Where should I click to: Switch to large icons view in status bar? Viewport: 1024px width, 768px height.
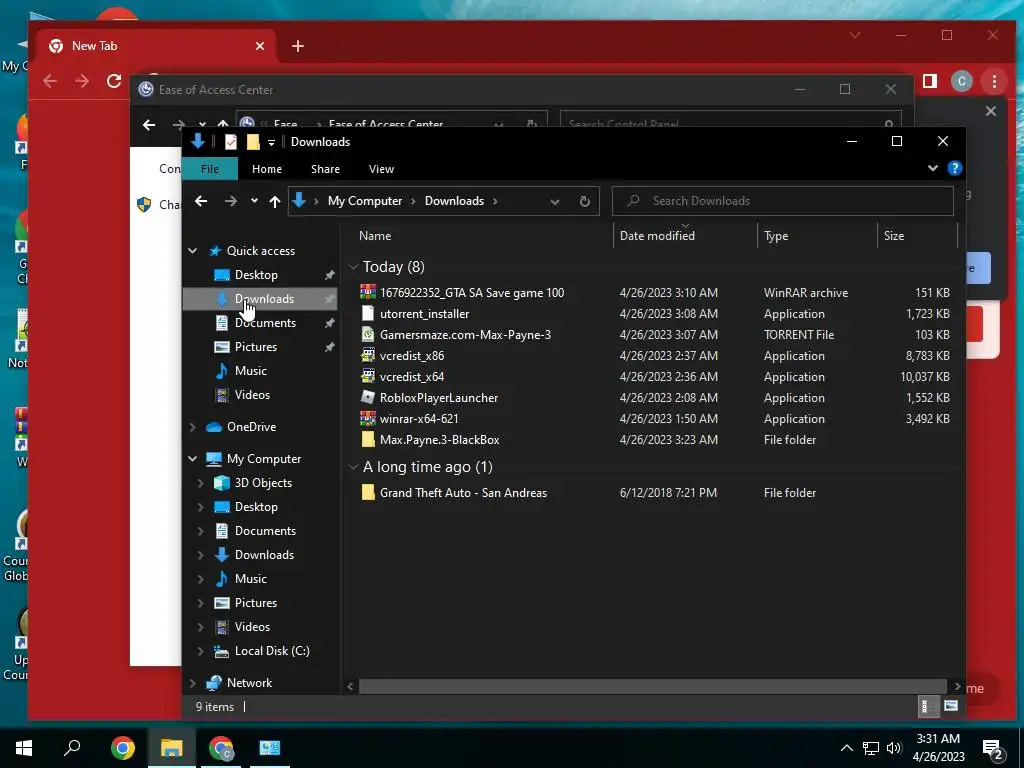pos(951,706)
